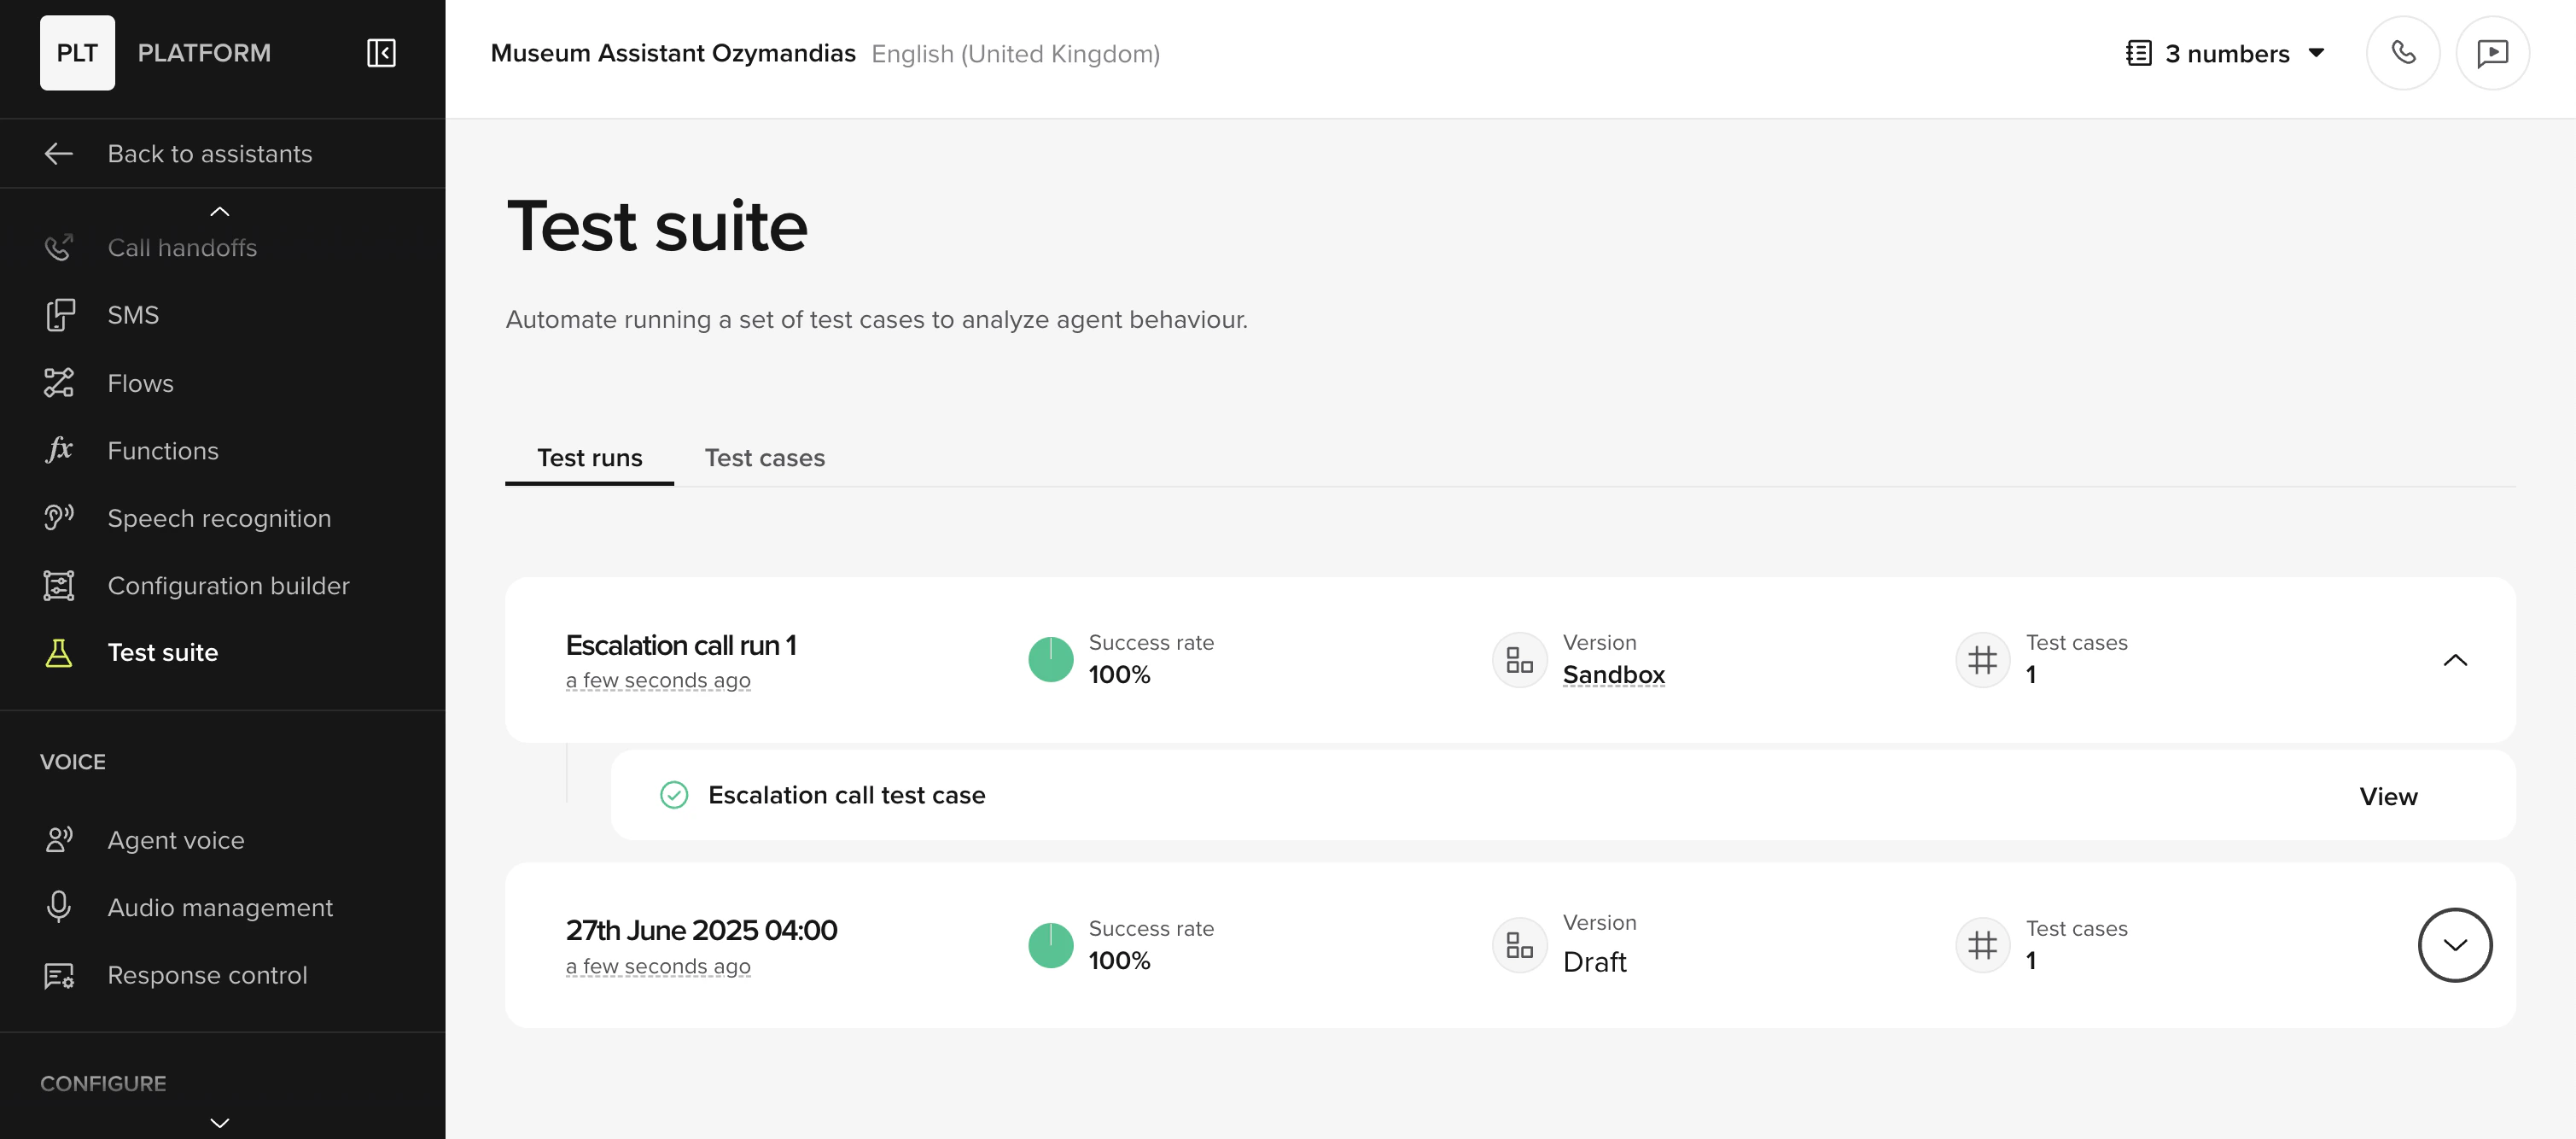Open Audio management microphone icon
The width and height of the screenshot is (2576, 1139).
59,907
